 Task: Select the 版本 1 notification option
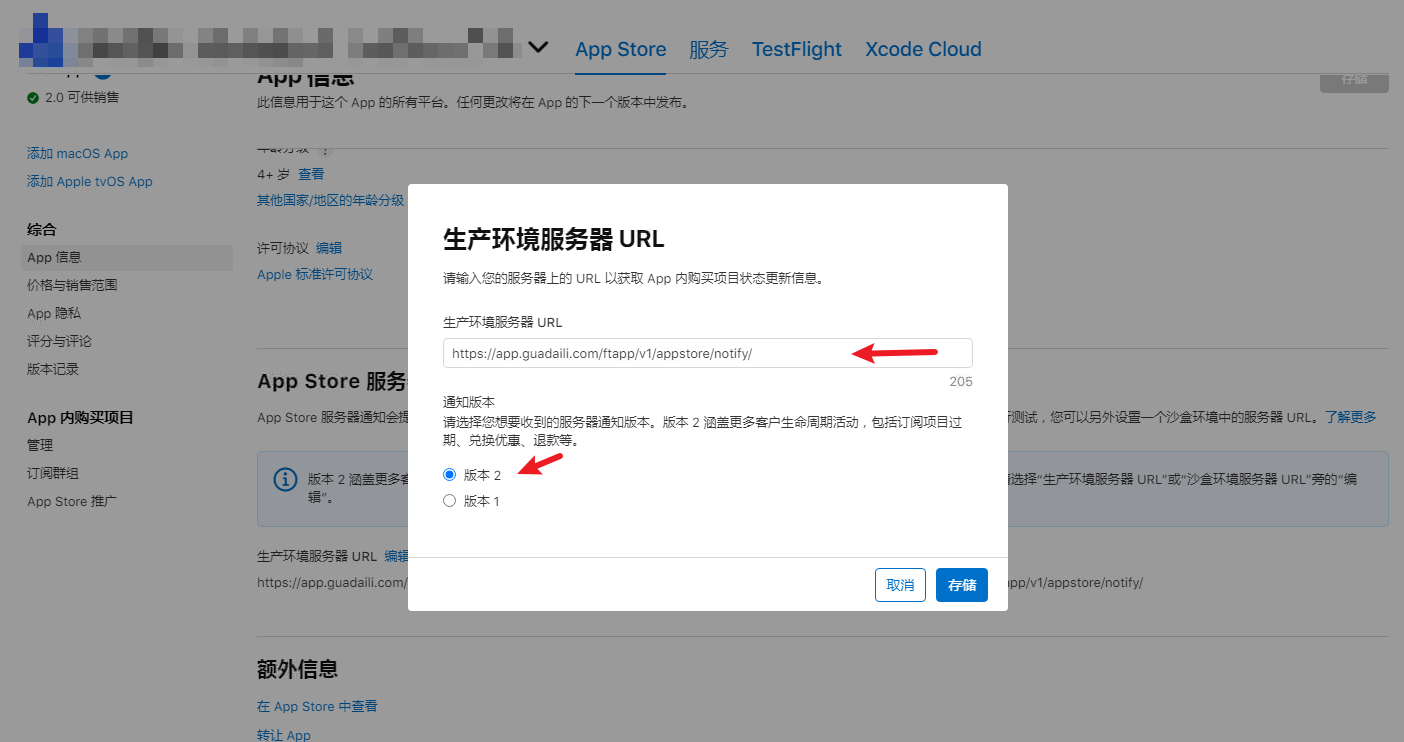pos(449,500)
